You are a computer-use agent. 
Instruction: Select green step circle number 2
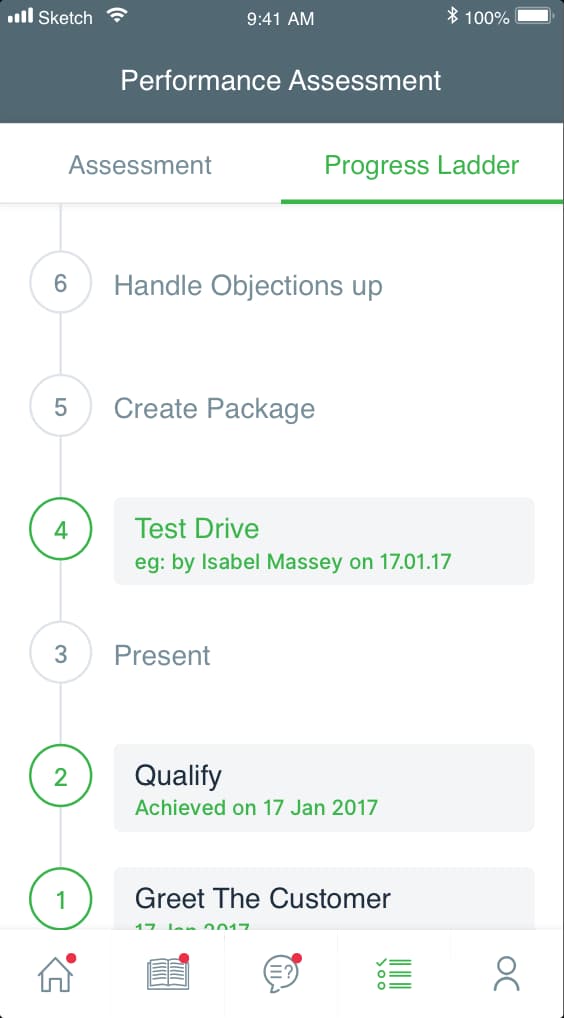[60, 777]
